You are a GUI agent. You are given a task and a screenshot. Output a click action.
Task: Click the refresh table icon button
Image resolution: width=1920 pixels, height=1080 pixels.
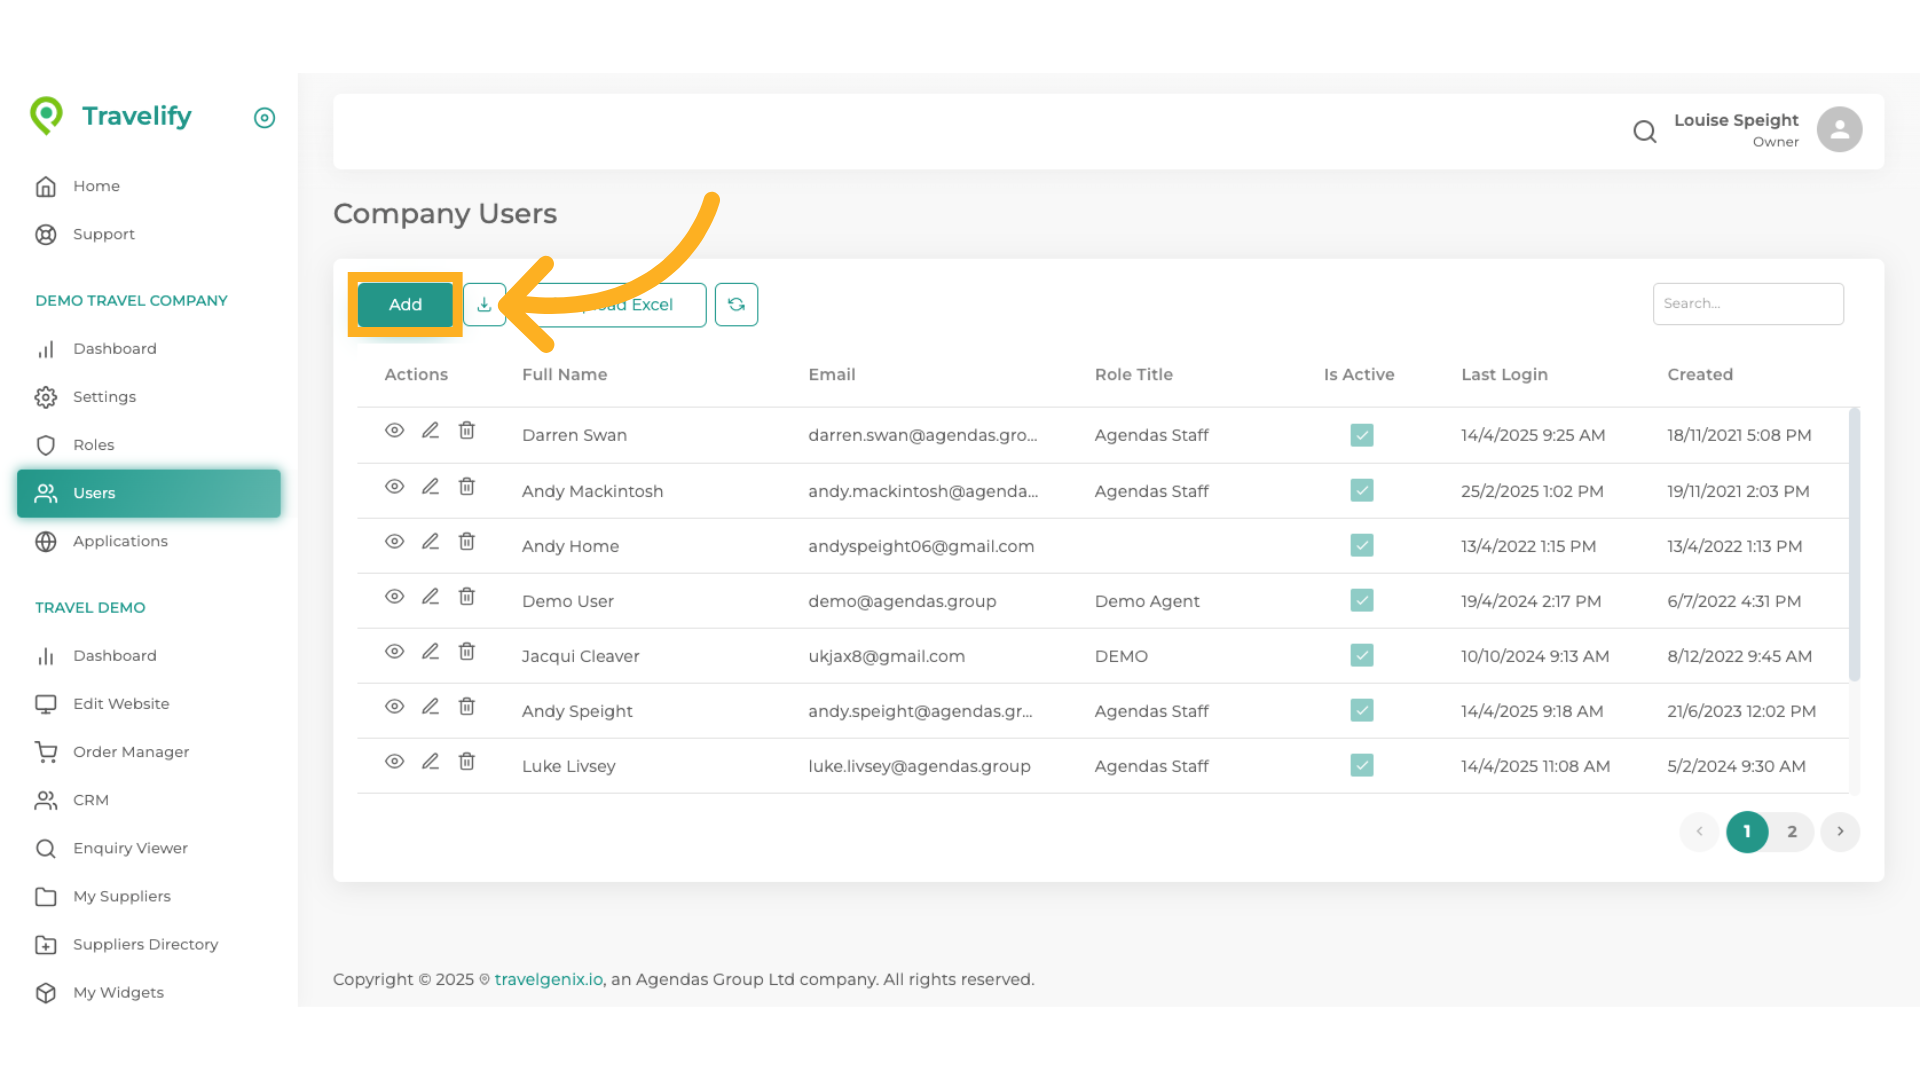tap(736, 305)
